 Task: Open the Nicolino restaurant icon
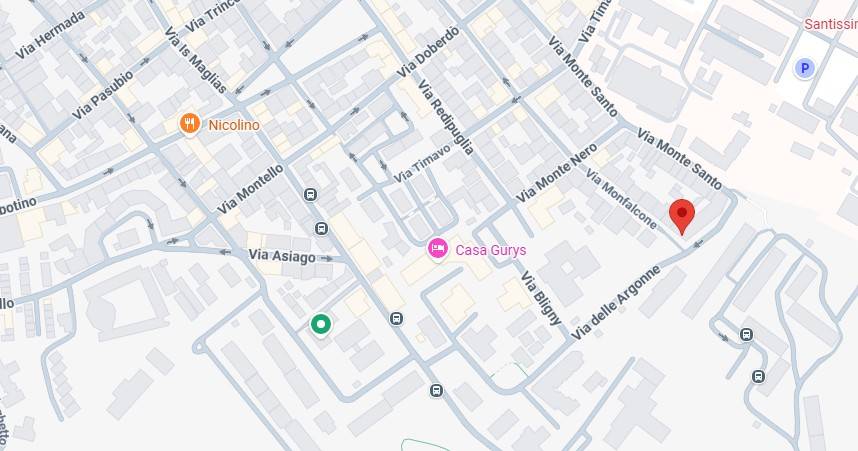click(x=189, y=124)
